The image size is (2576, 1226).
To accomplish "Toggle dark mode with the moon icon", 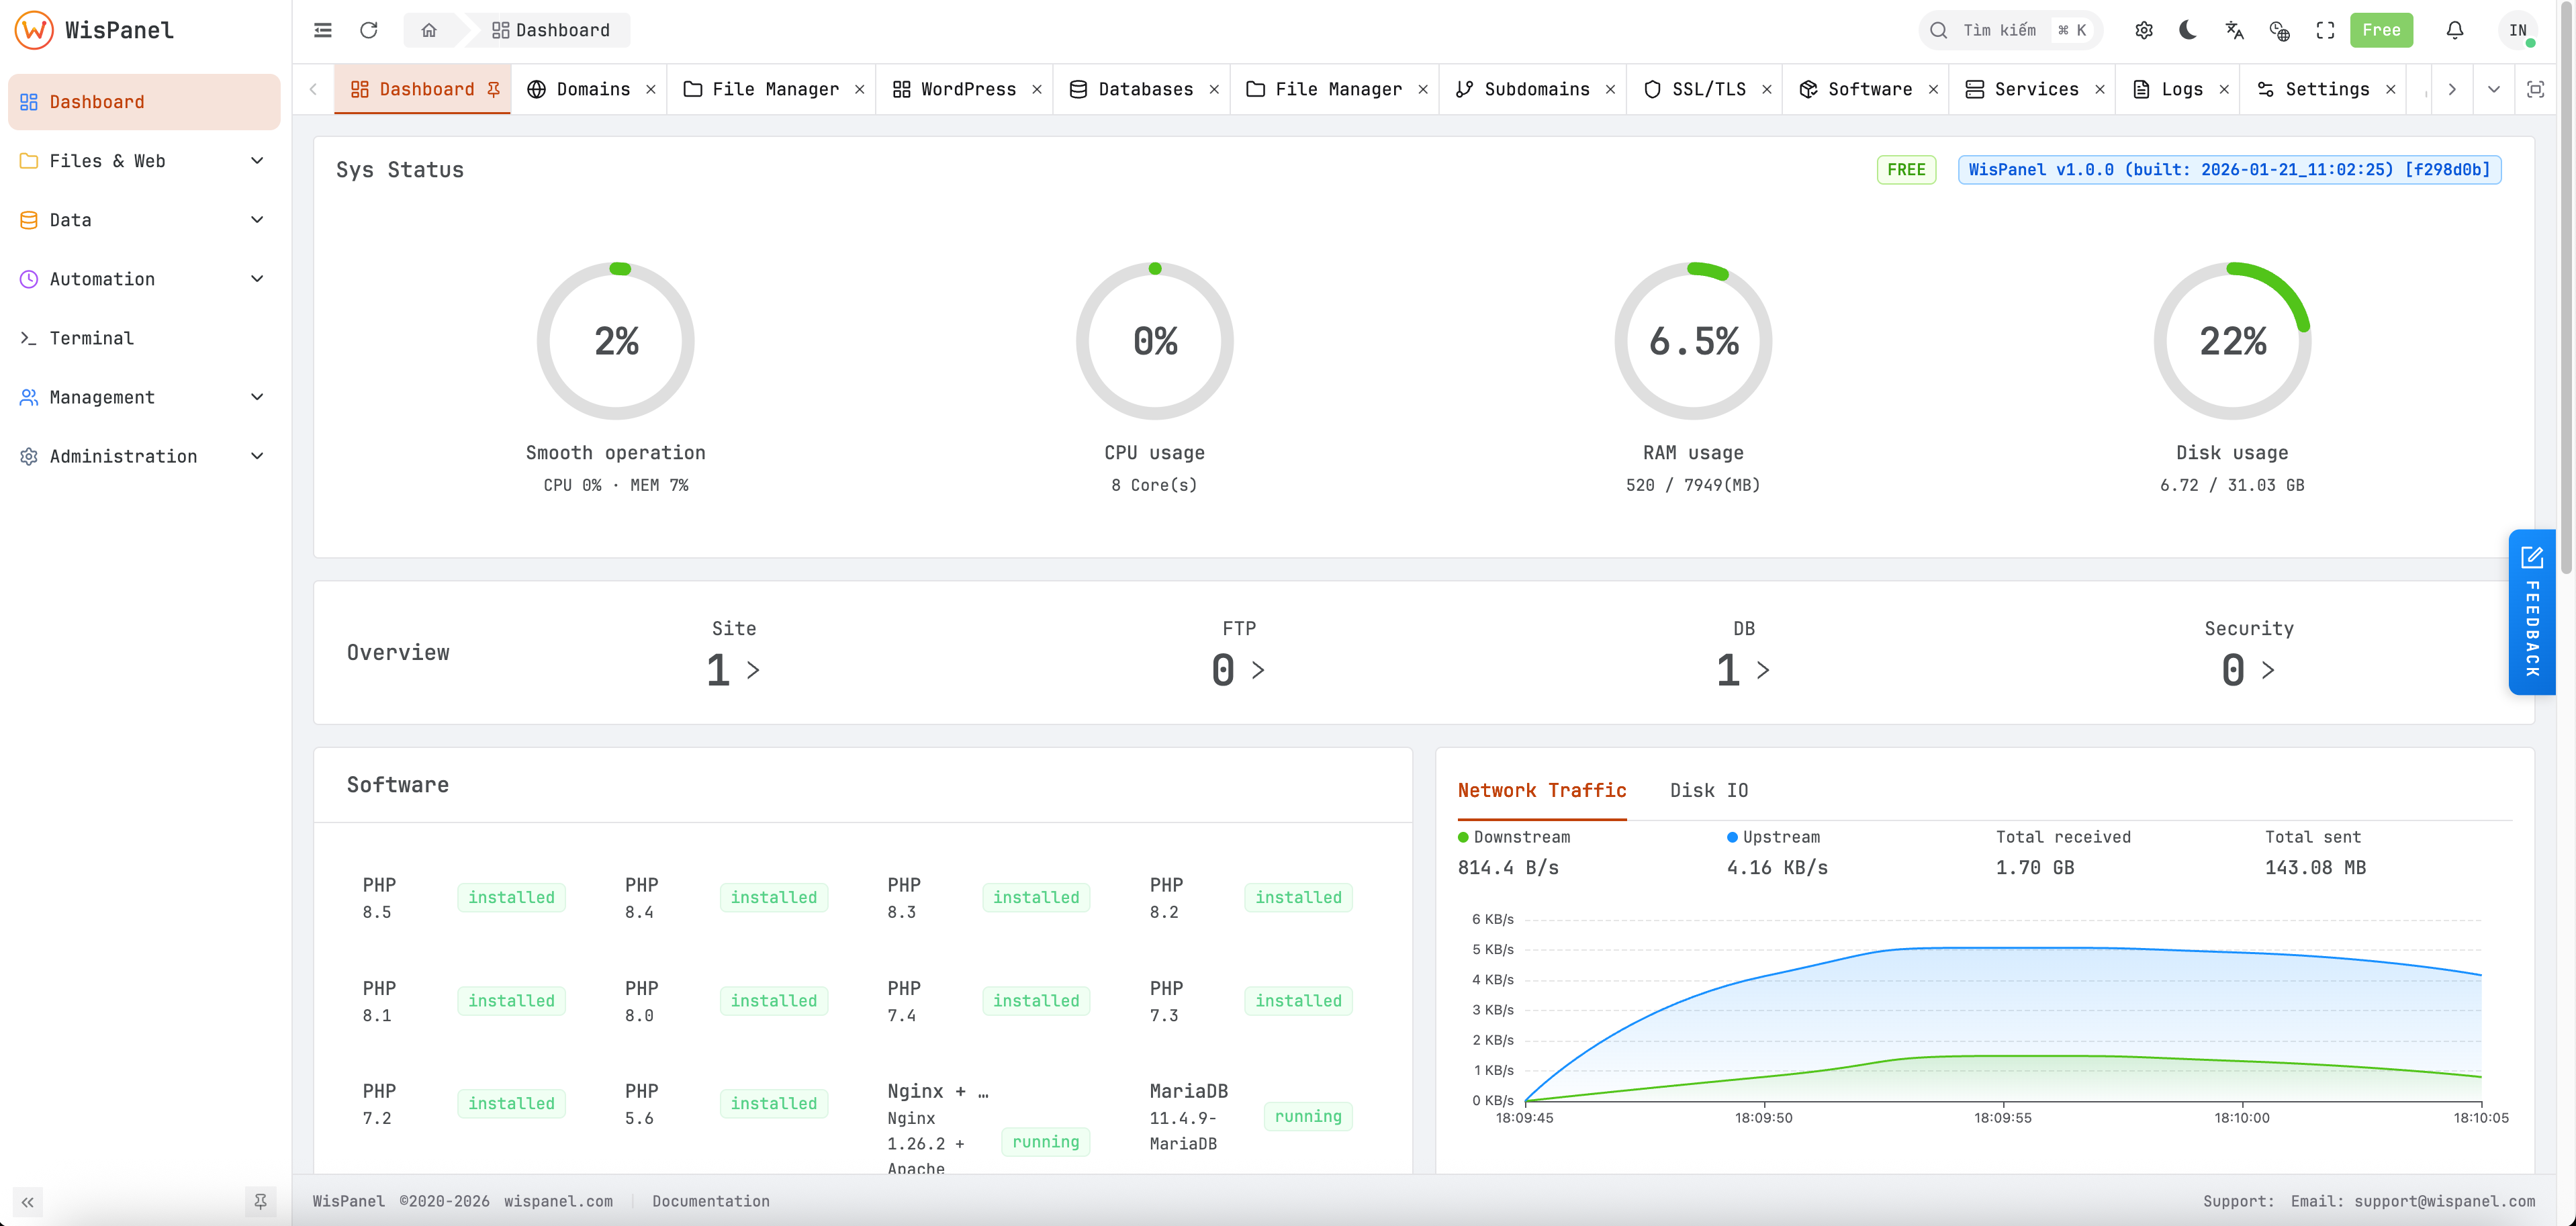I will pyautogui.click(x=2187, y=30).
